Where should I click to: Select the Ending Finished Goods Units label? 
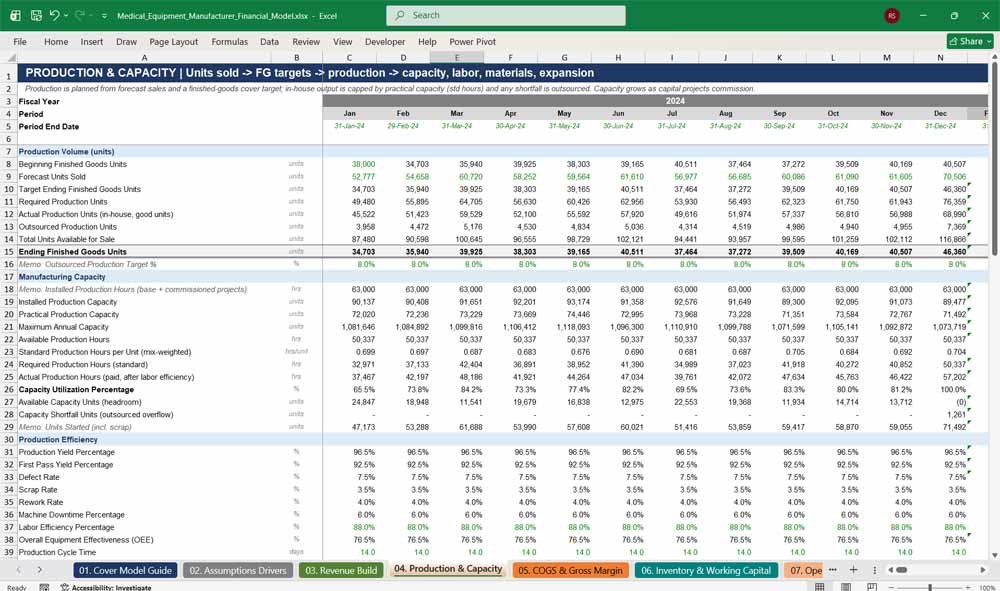(x=72, y=252)
